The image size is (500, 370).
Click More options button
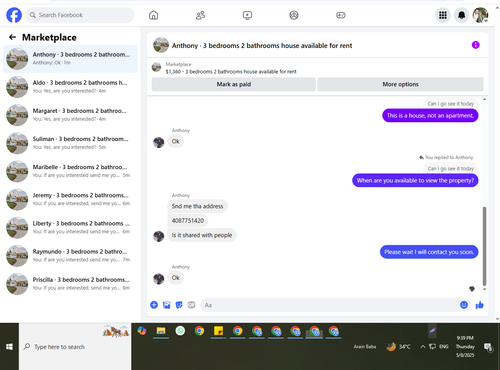click(x=400, y=84)
